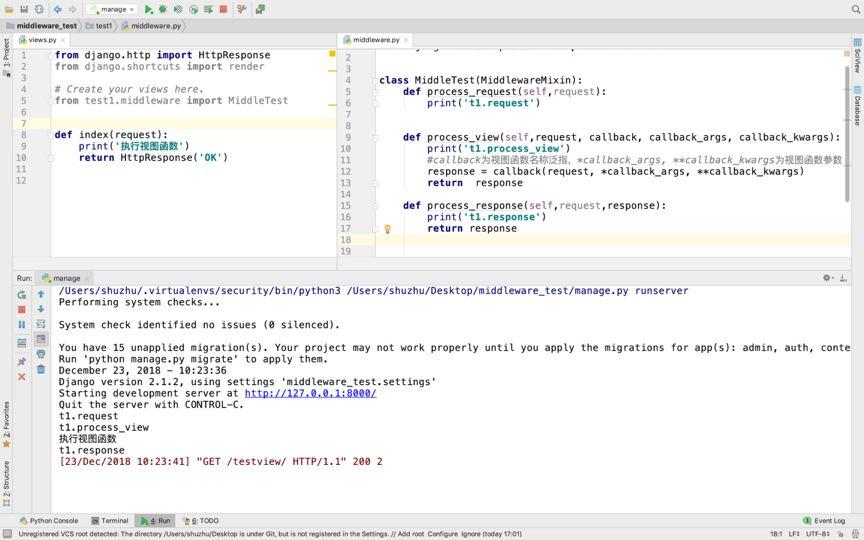
Task: Open the manage run configuration dropdown
Action: click(x=112, y=9)
